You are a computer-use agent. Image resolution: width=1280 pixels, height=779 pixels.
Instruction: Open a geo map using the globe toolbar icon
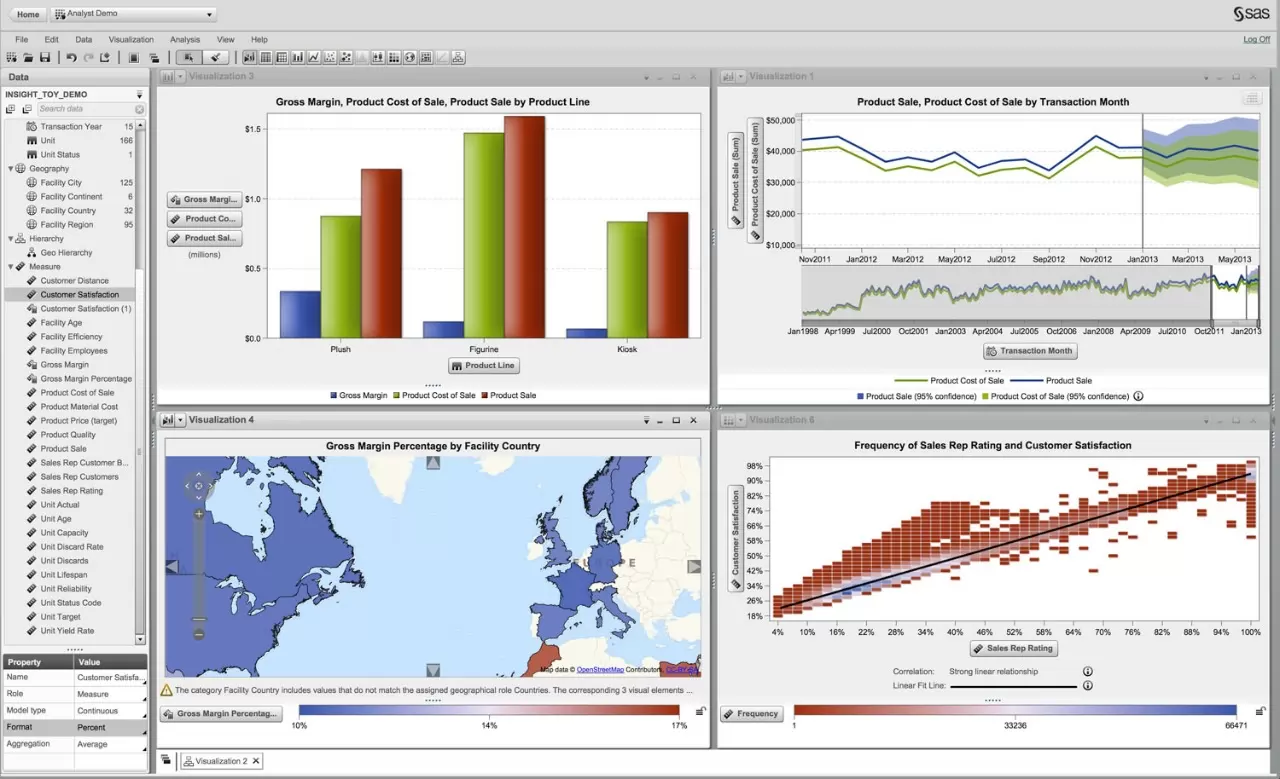pyautogui.click(x=411, y=57)
